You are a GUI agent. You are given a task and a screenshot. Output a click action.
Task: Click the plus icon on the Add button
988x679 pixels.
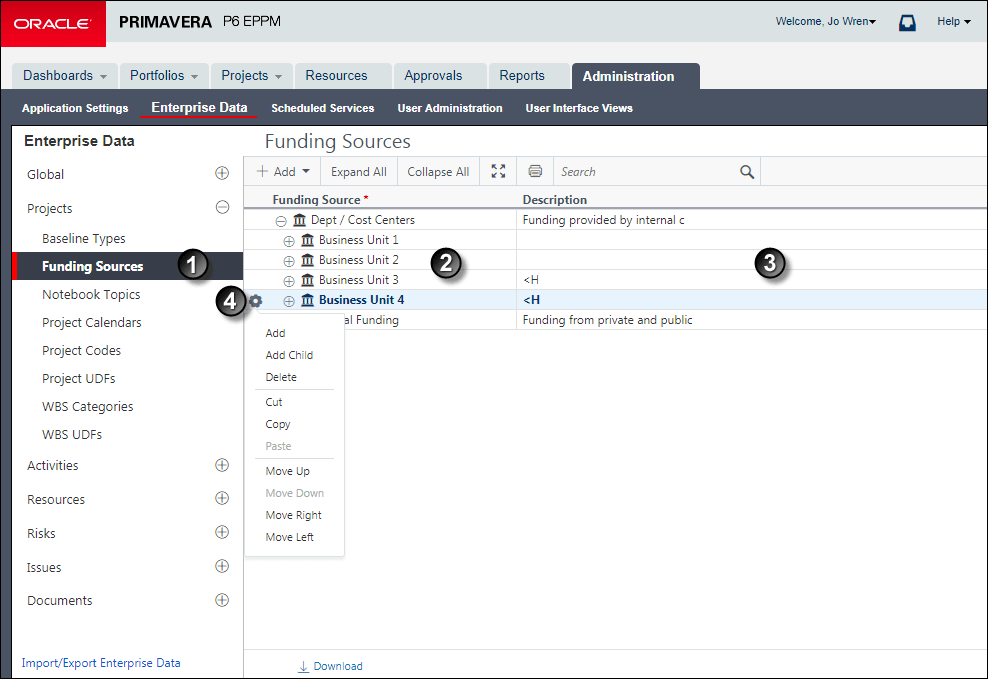tap(262, 171)
